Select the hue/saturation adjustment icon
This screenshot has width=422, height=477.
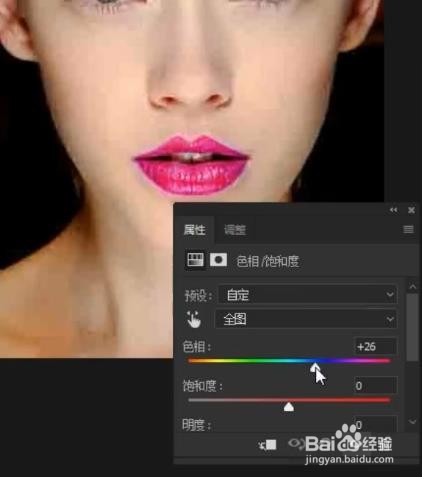coord(195,260)
